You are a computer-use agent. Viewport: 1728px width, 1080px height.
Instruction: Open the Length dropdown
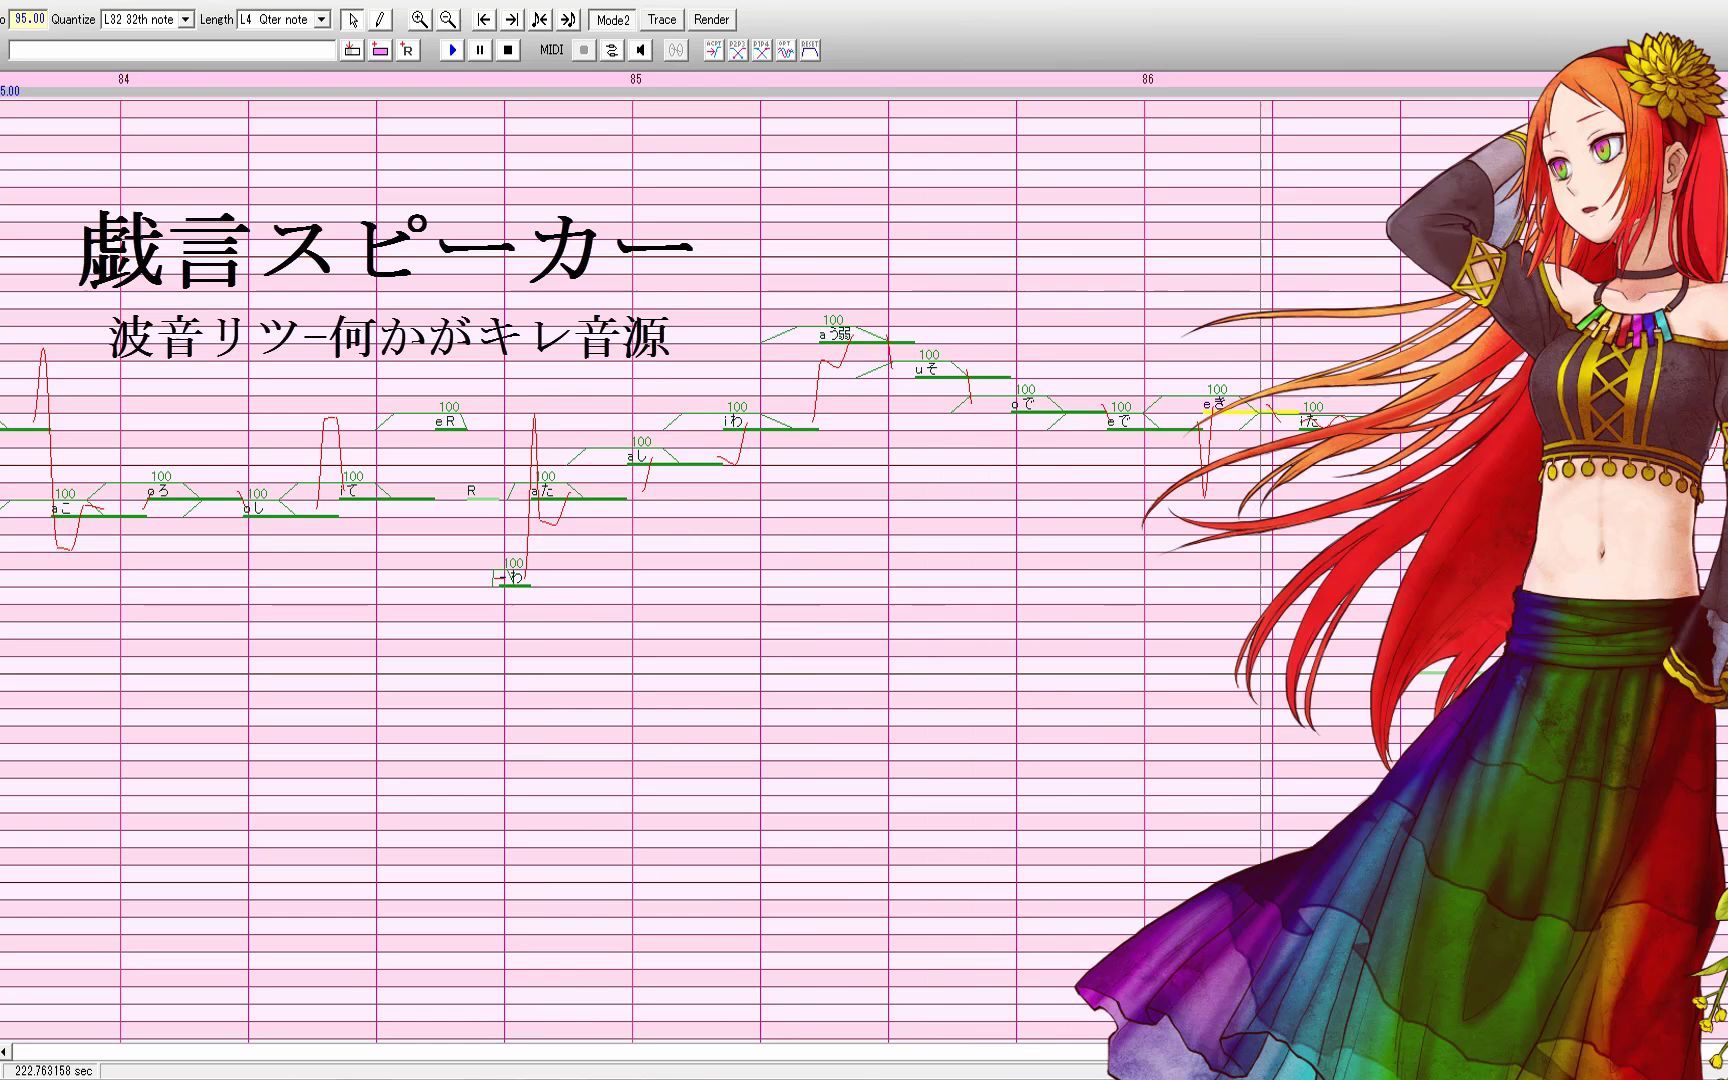click(283, 20)
